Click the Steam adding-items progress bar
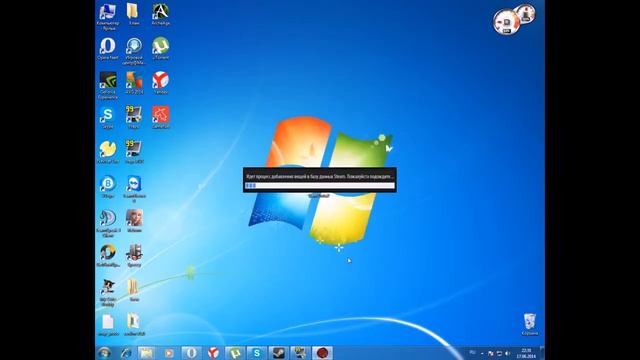This screenshot has height=360, width=640. 320,186
